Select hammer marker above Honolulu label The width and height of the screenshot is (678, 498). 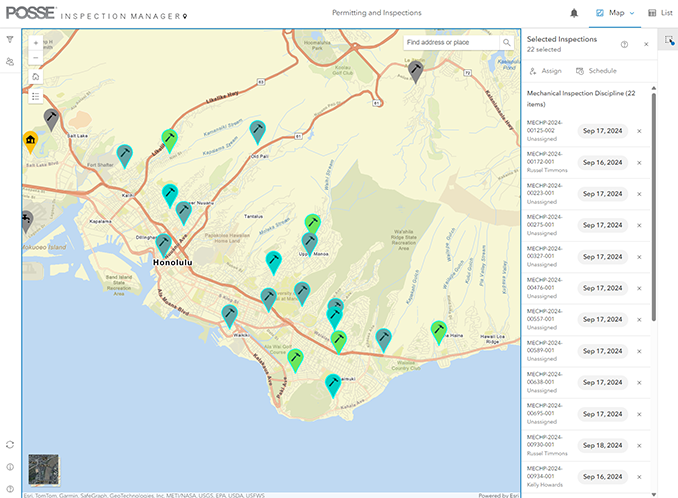click(x=163, y=245)
